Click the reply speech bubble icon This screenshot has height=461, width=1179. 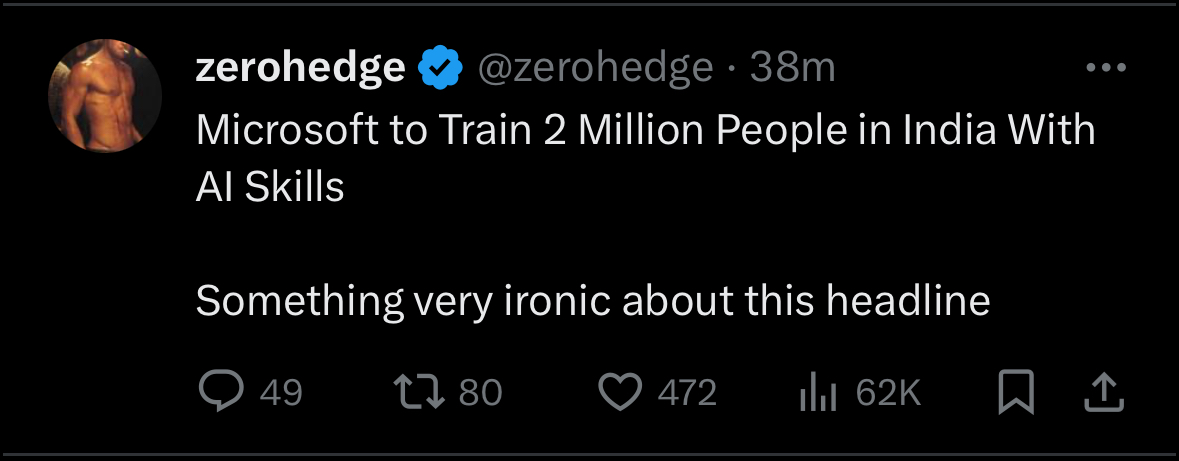tap(221, 393)
